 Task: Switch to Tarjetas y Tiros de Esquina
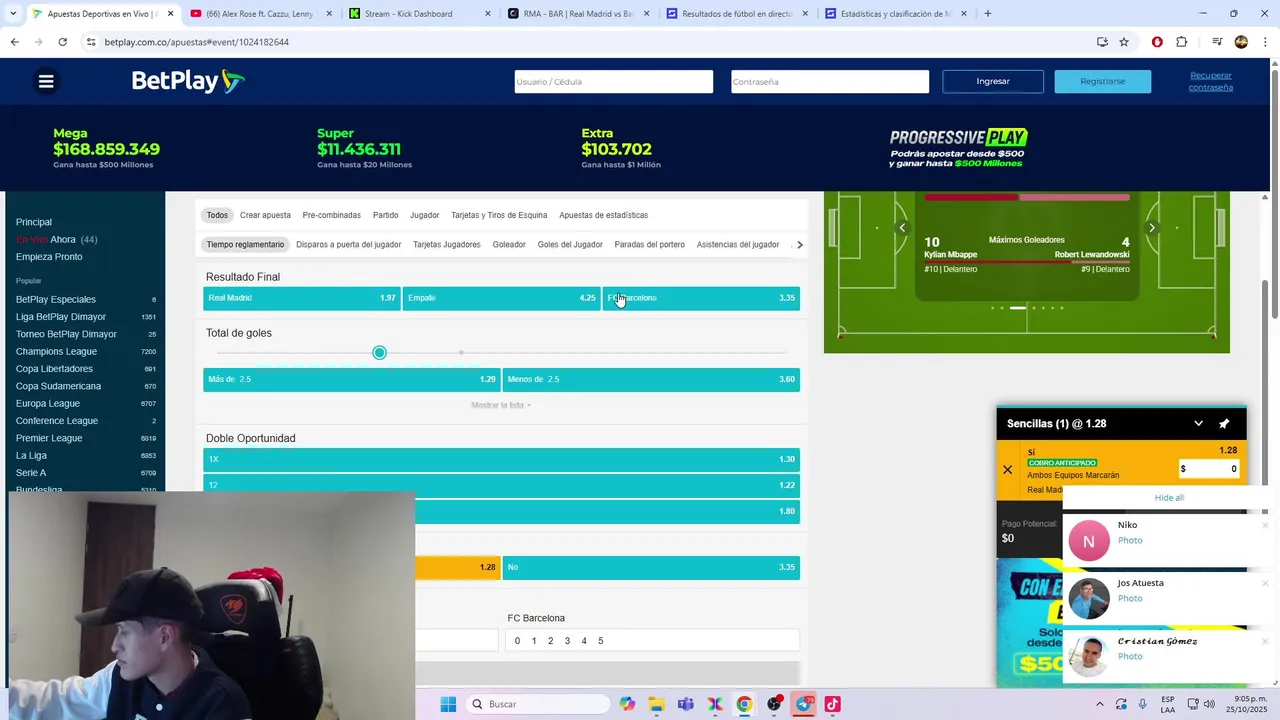(x=499, y=215)
